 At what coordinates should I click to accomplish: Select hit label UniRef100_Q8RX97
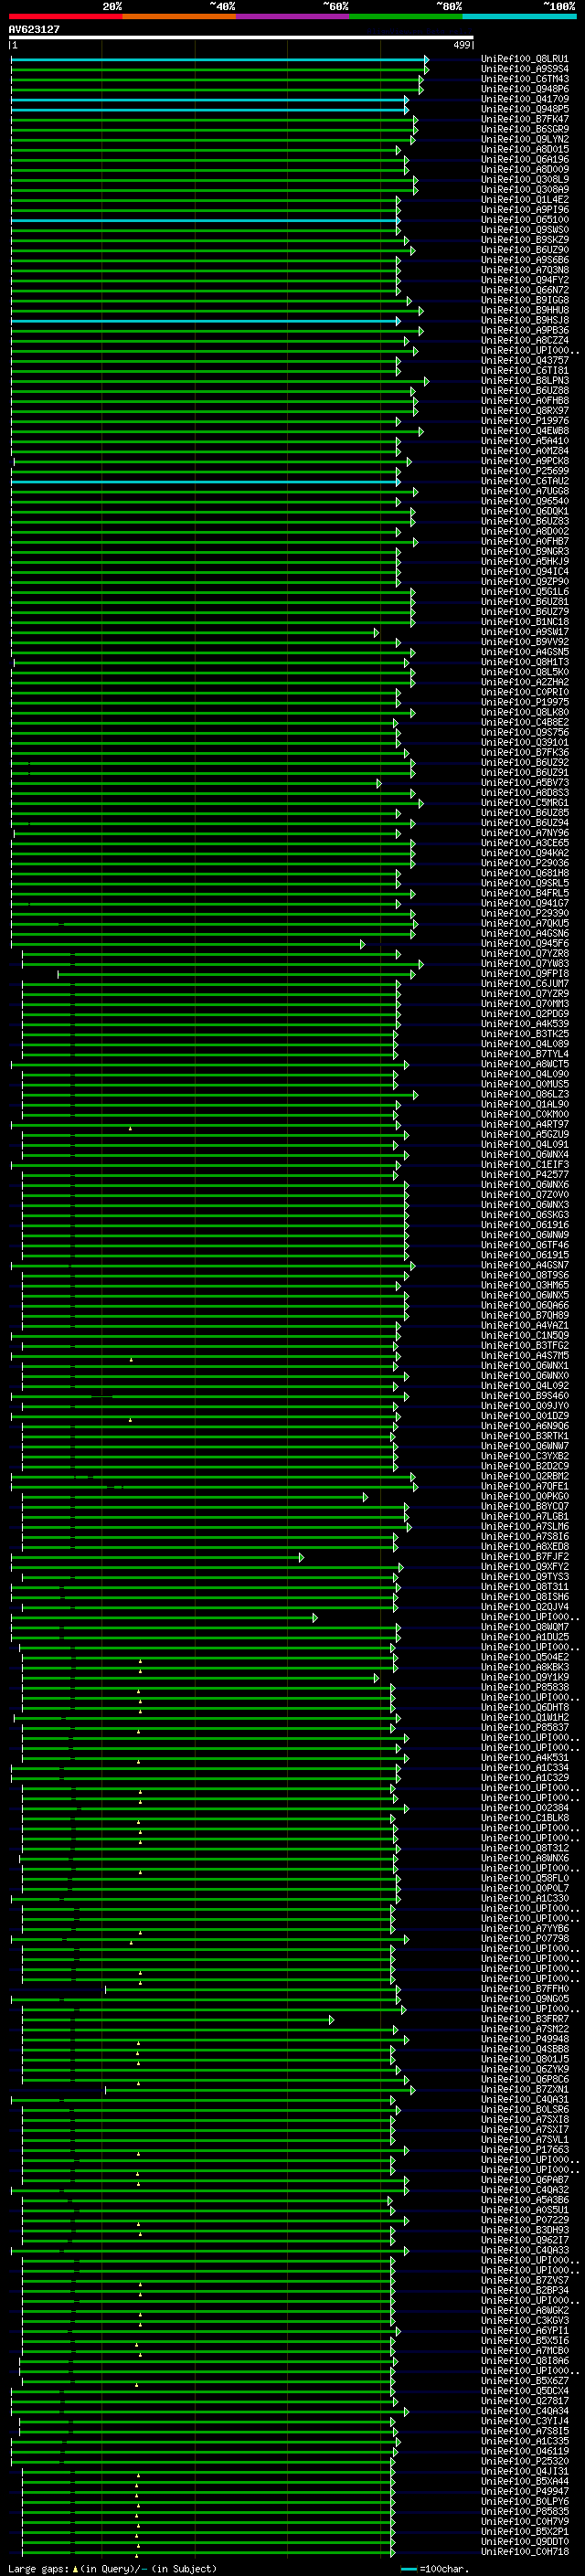(x=525, y=411)
